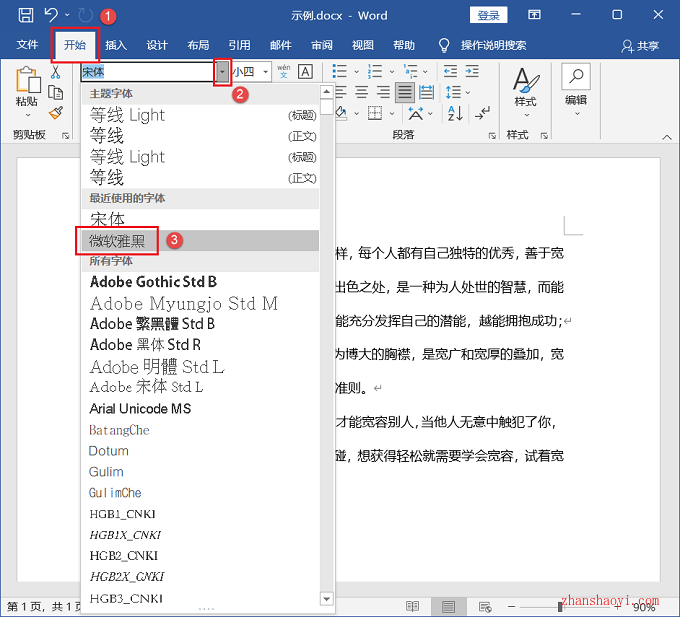Click the character border A icon
Viewport: 680px width, 617px height.
tap(305, 72)
